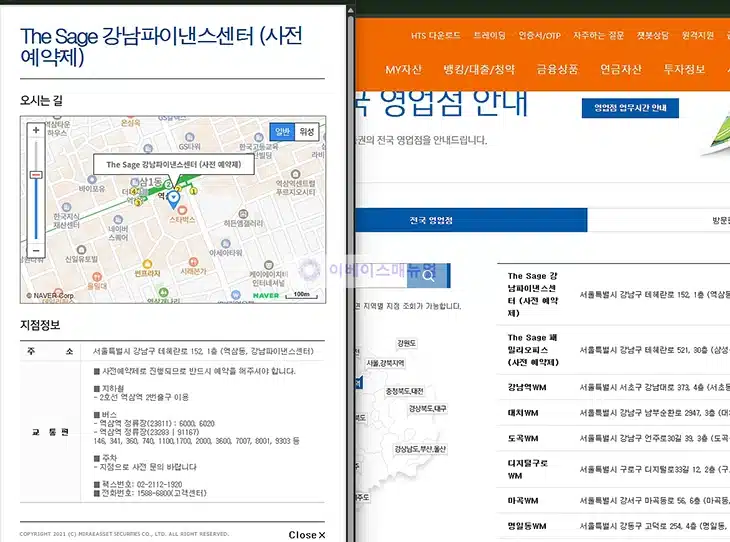Screen dimensions: 730x542
Task: Zoom out the map with minus button
Action: click(x=36, y=251)
